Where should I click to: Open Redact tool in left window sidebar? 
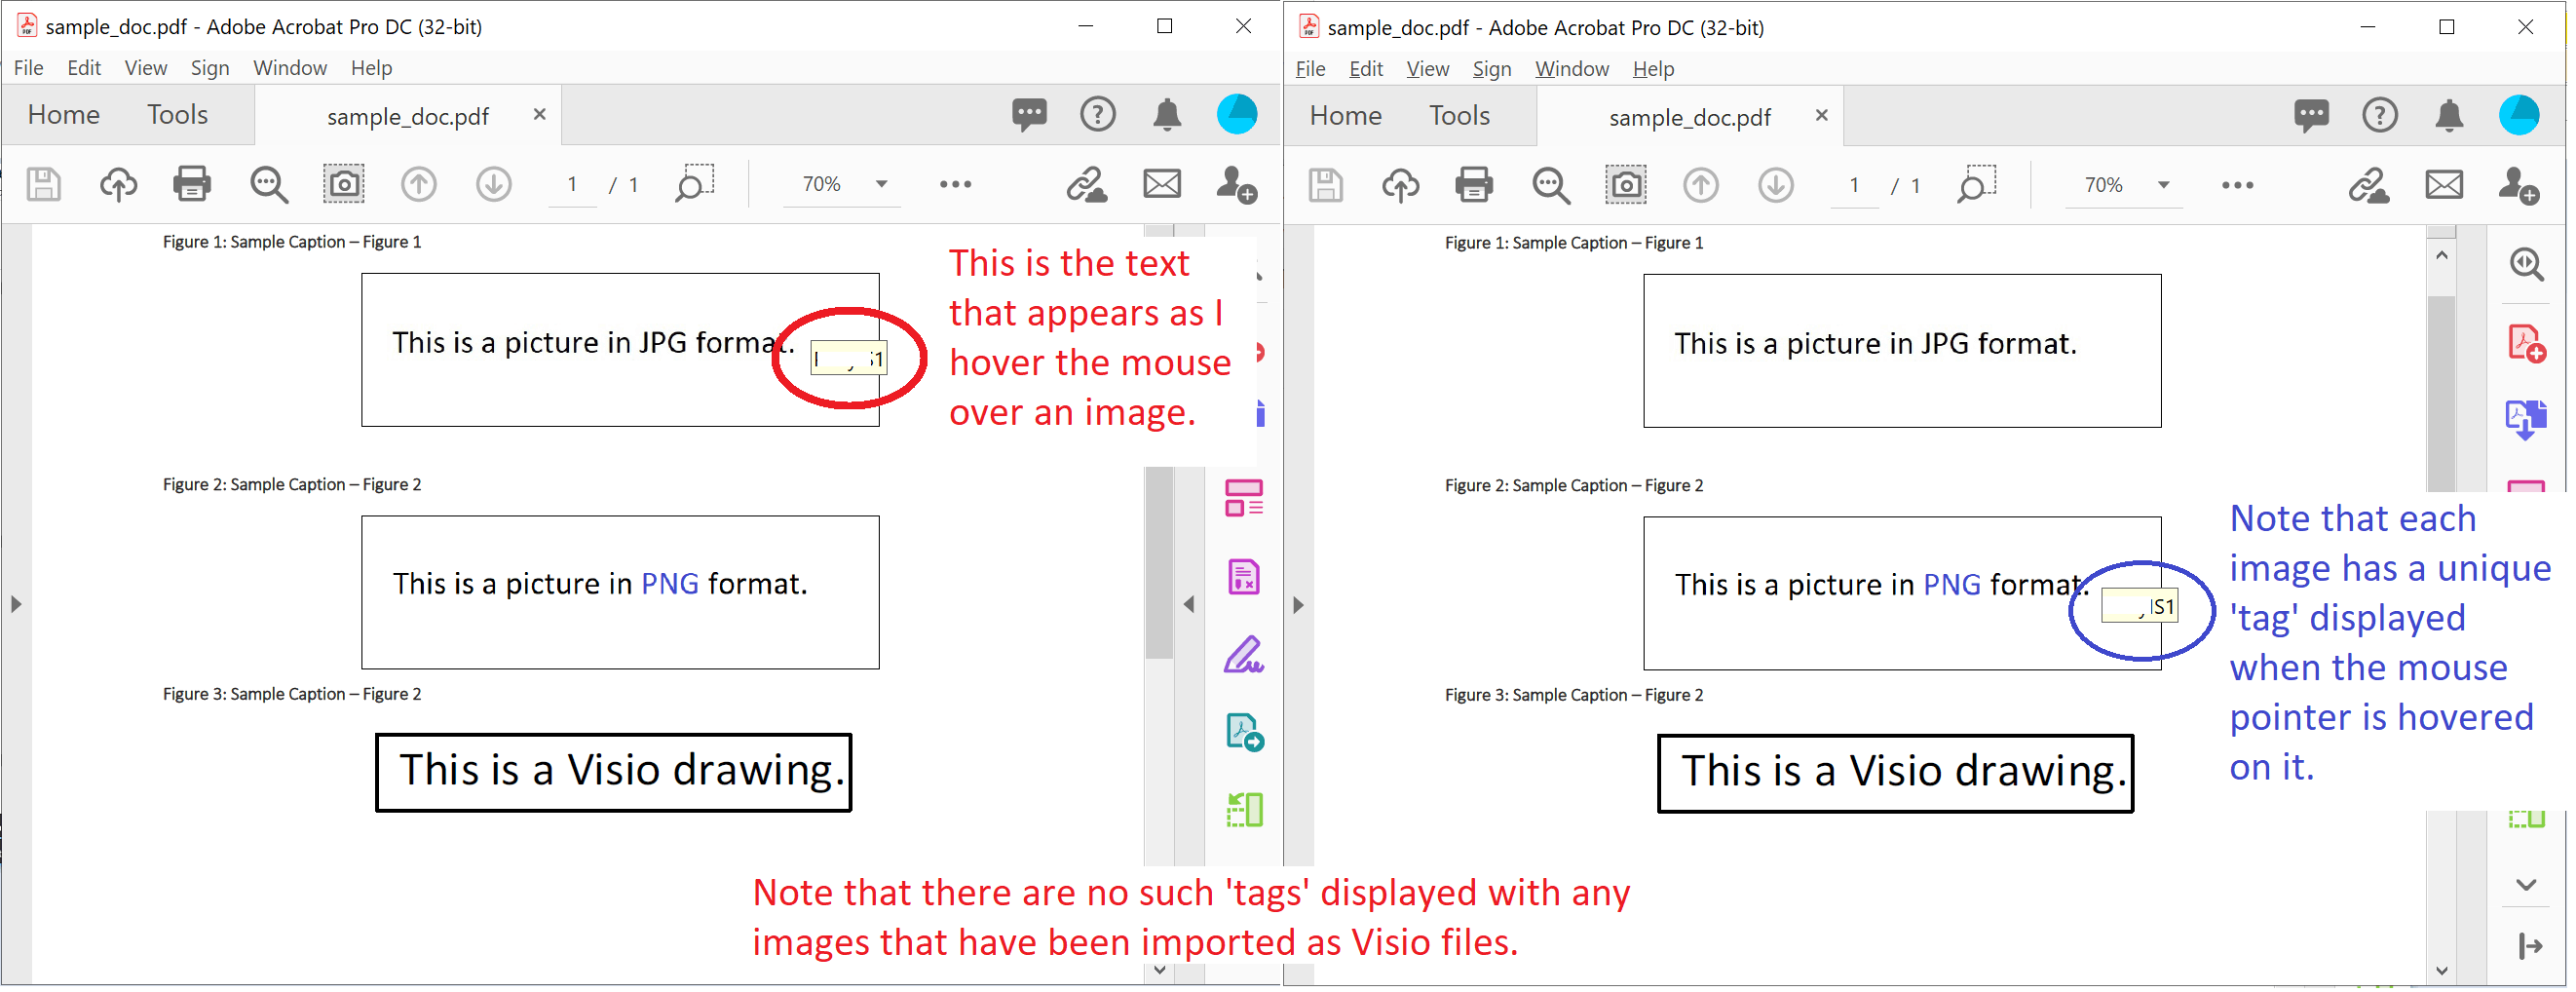(x=1244, y=577)
